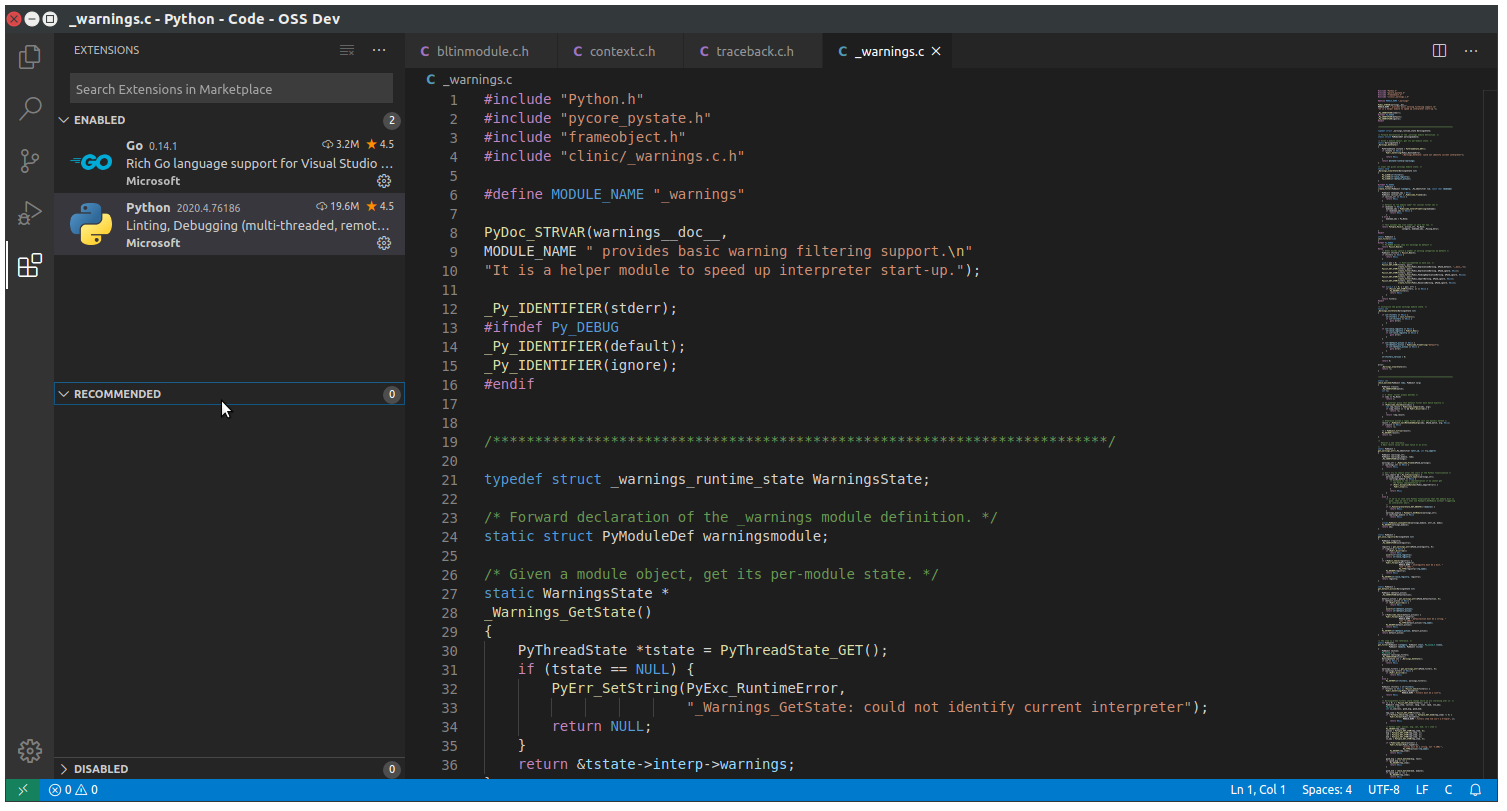Open manage gear for Python extension

(x=384, y=243)
